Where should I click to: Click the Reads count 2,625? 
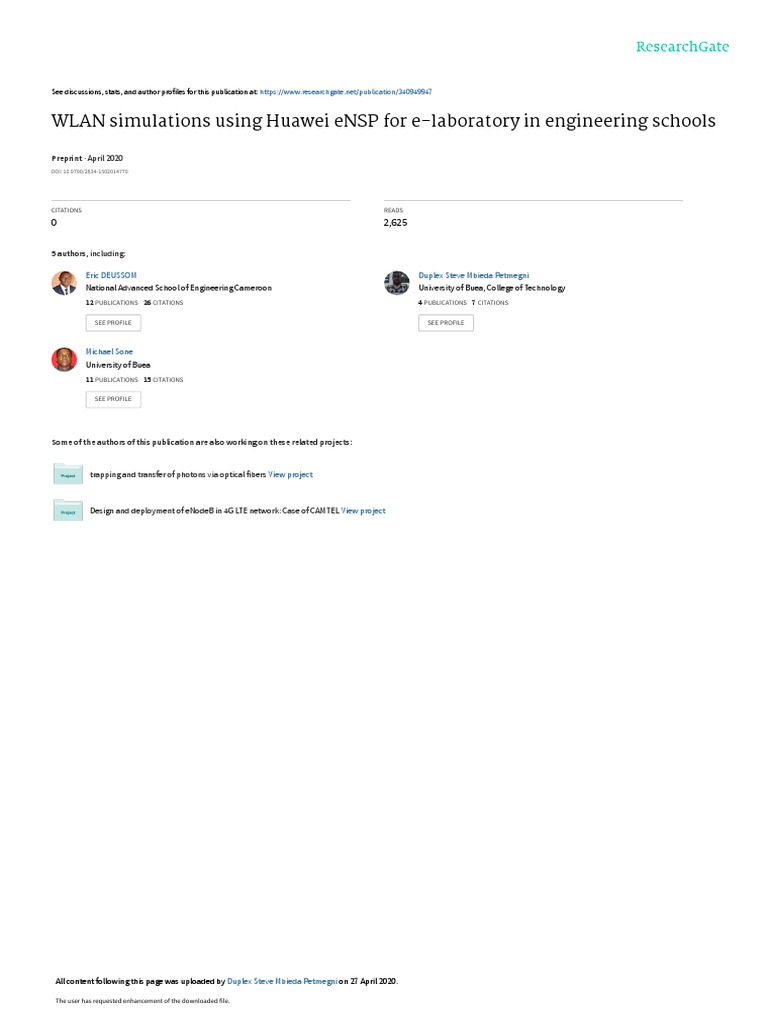[x=395, y=223]
